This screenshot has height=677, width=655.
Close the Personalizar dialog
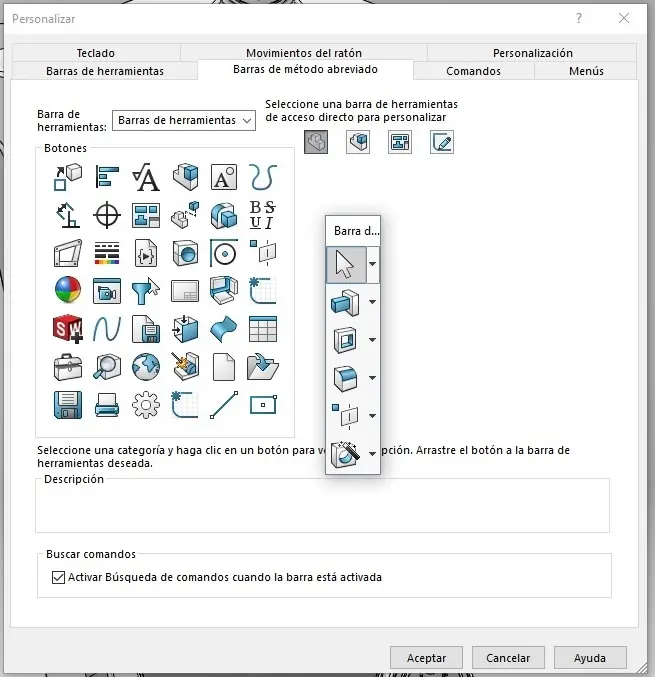[x=623, y=18]
